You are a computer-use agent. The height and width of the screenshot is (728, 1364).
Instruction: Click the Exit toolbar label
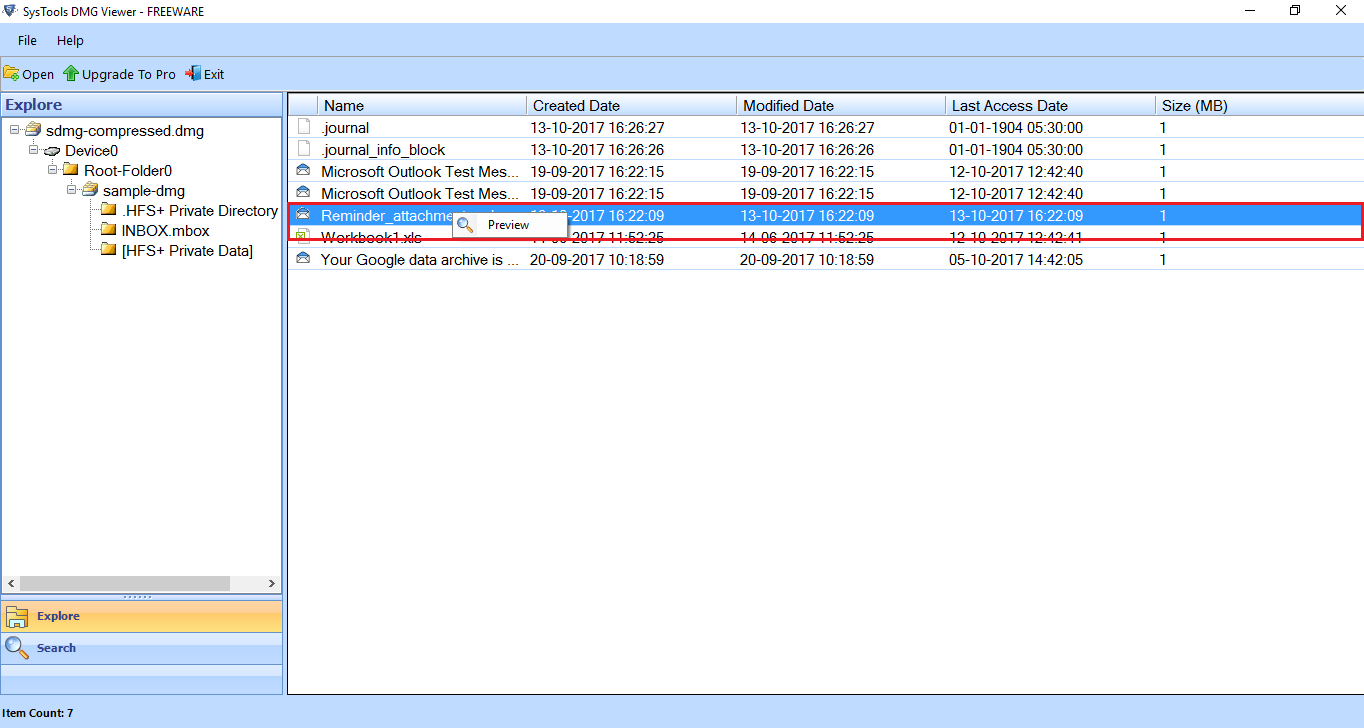pos(214,74)
